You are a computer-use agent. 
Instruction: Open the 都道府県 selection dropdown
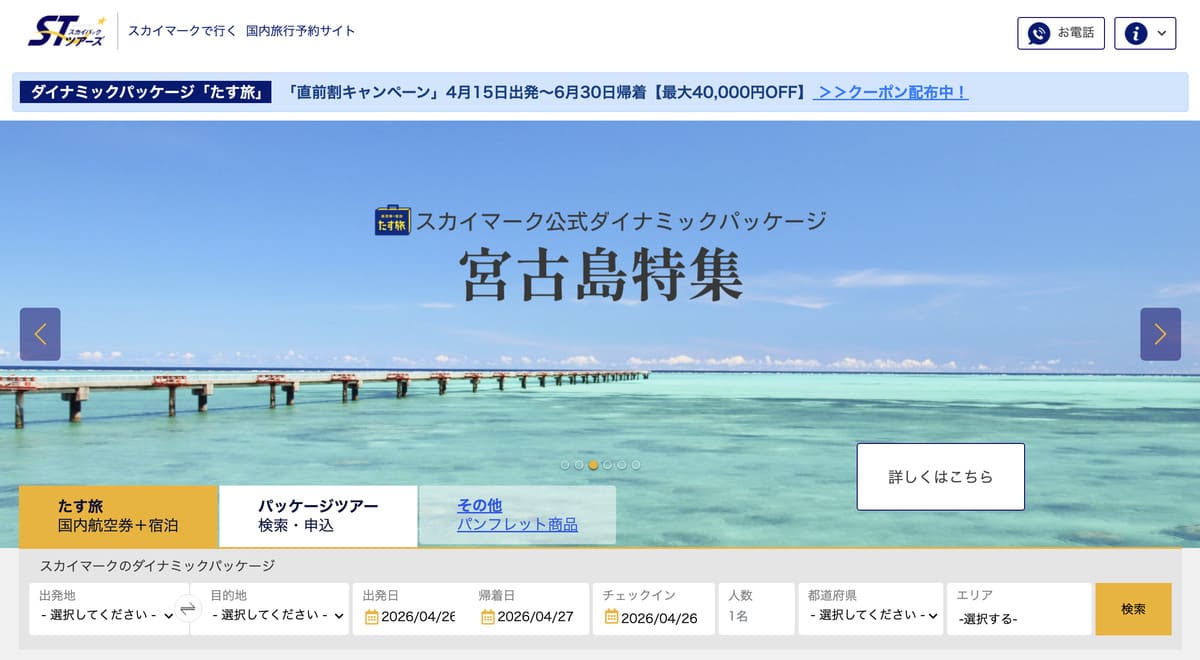click(x=870, y=615)
